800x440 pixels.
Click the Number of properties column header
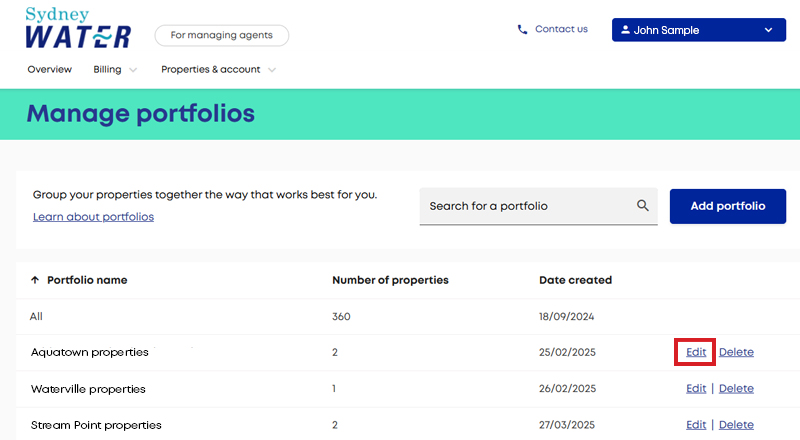390,280
